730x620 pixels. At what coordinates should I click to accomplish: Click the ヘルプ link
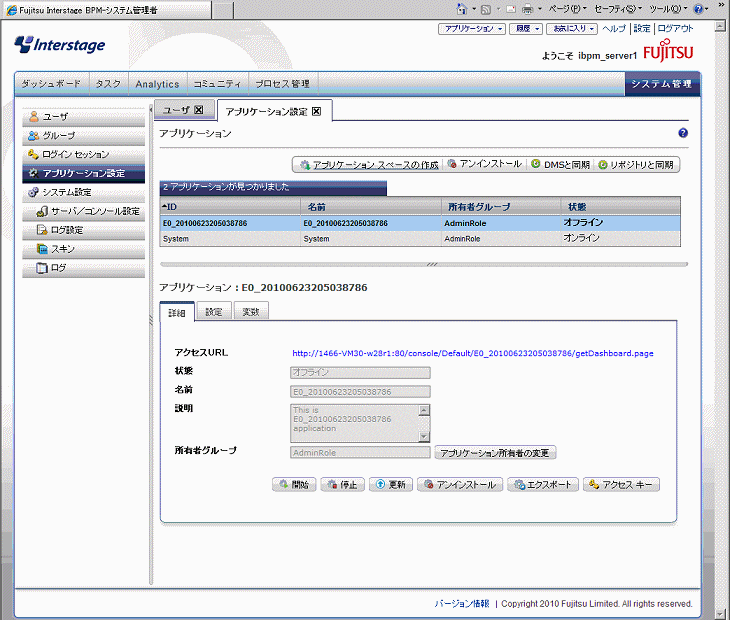click(x=614, y=28)
